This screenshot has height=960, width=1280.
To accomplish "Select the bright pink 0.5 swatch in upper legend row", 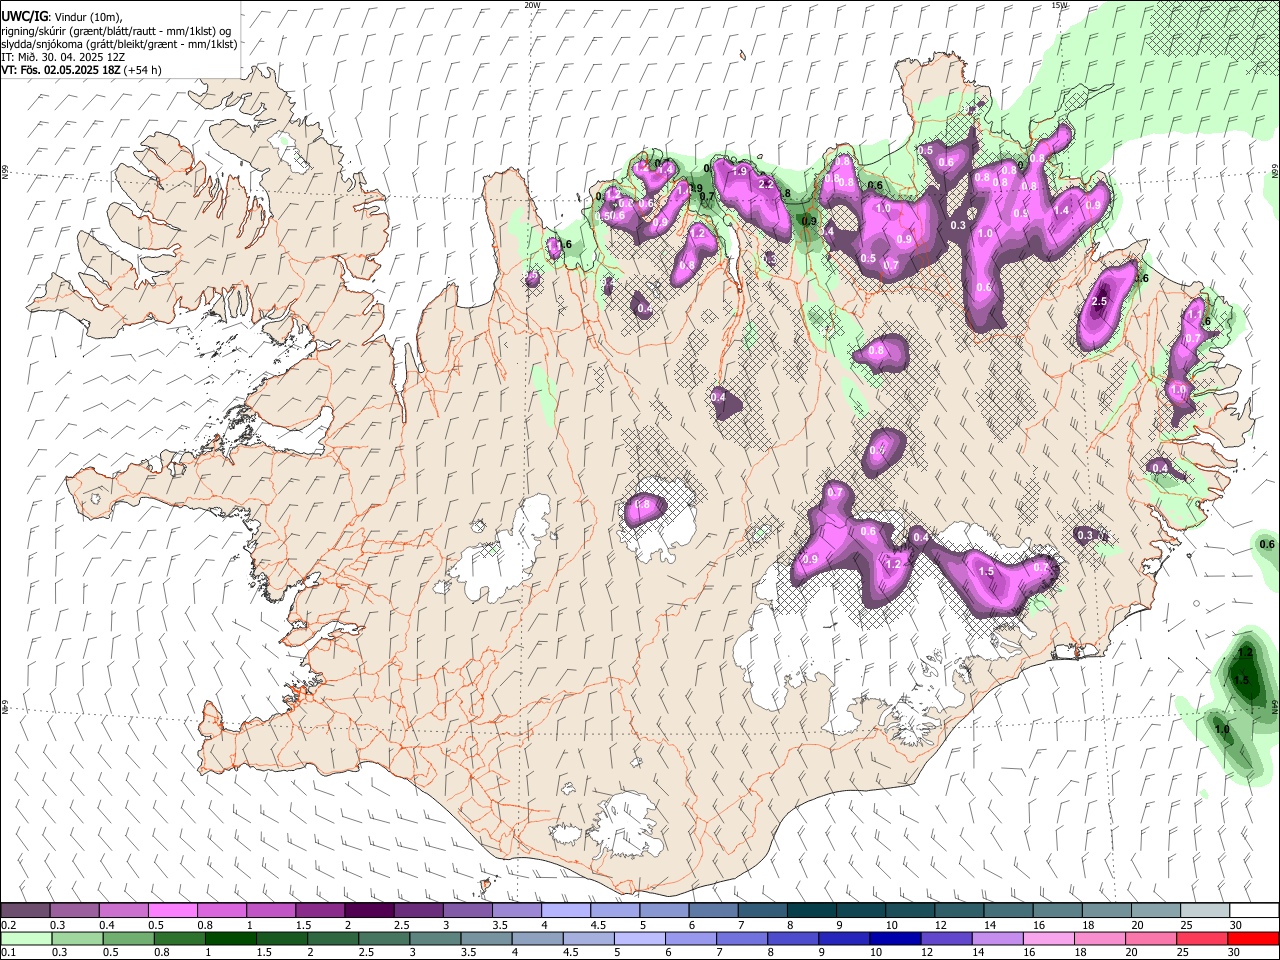I will 173,911.
